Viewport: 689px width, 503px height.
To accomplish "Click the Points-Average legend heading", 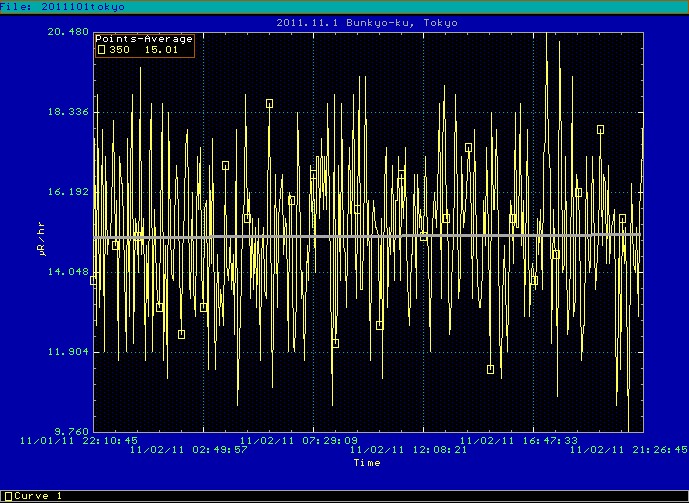I will (x=143, y=39).
